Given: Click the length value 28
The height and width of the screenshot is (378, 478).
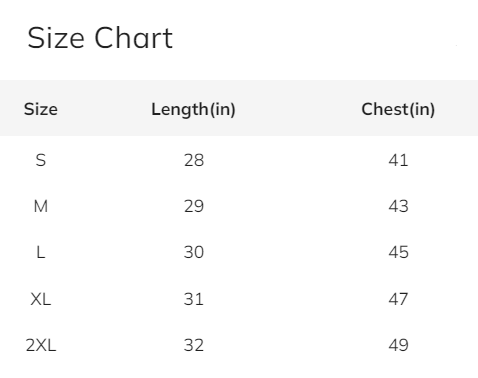Looking at the screenshot, I should click(194, 160).
